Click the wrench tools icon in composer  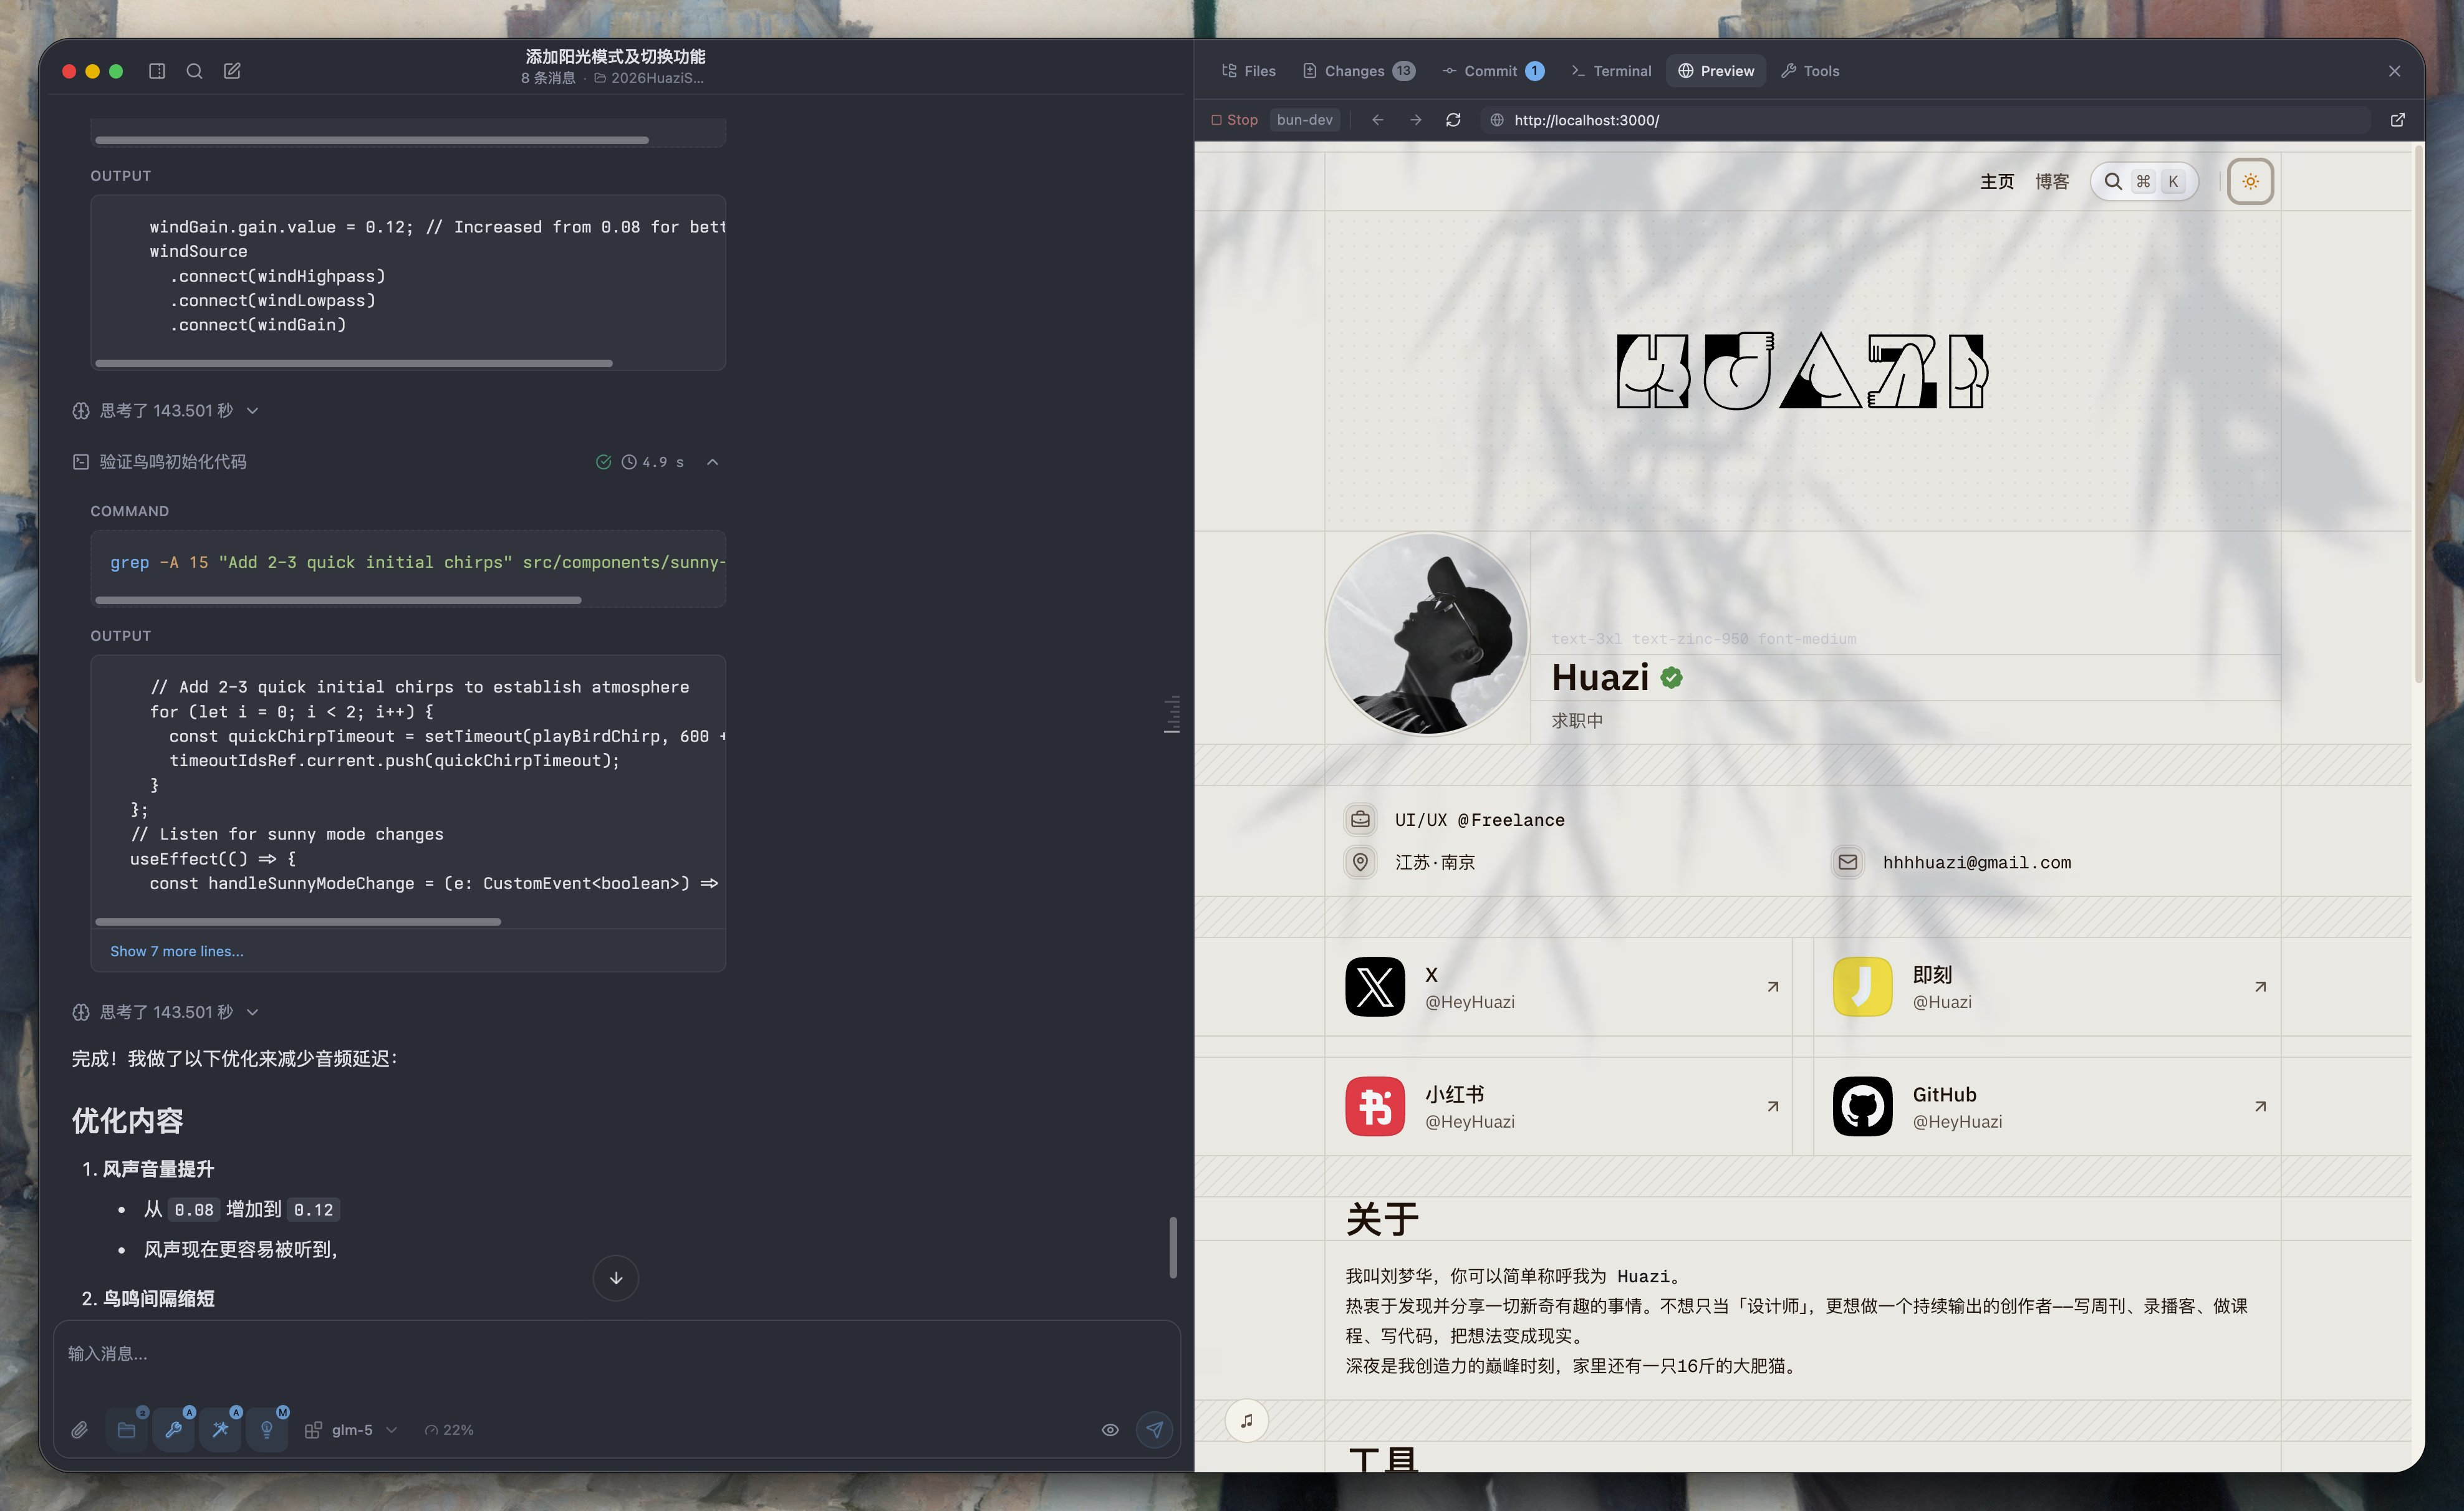point(173,1430)
